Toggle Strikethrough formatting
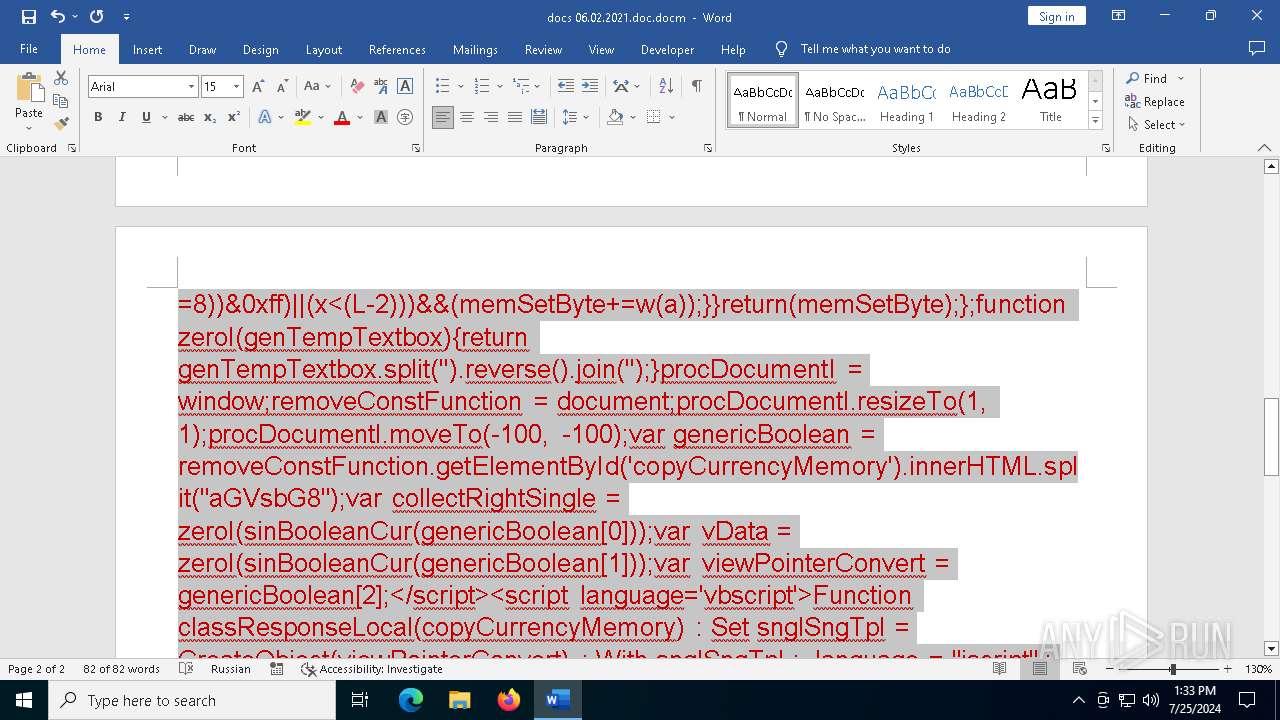This screenshot has height=720, width=1280. pos(186,117)
